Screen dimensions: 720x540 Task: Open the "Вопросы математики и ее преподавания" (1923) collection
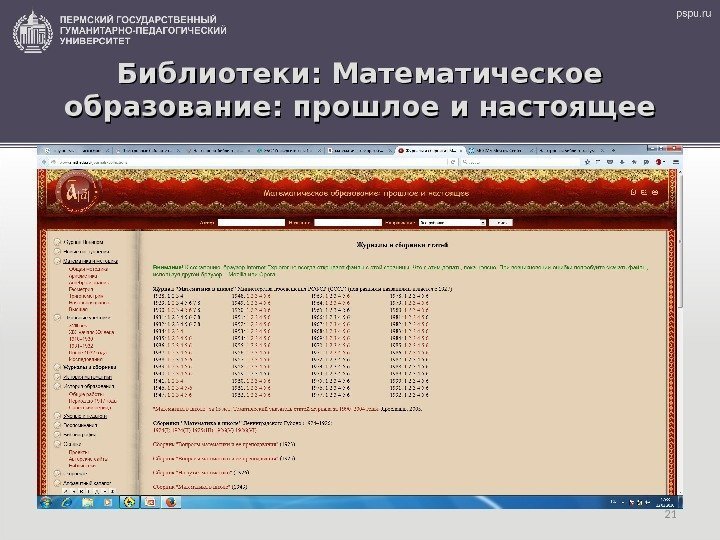click(x=224, y=444)
